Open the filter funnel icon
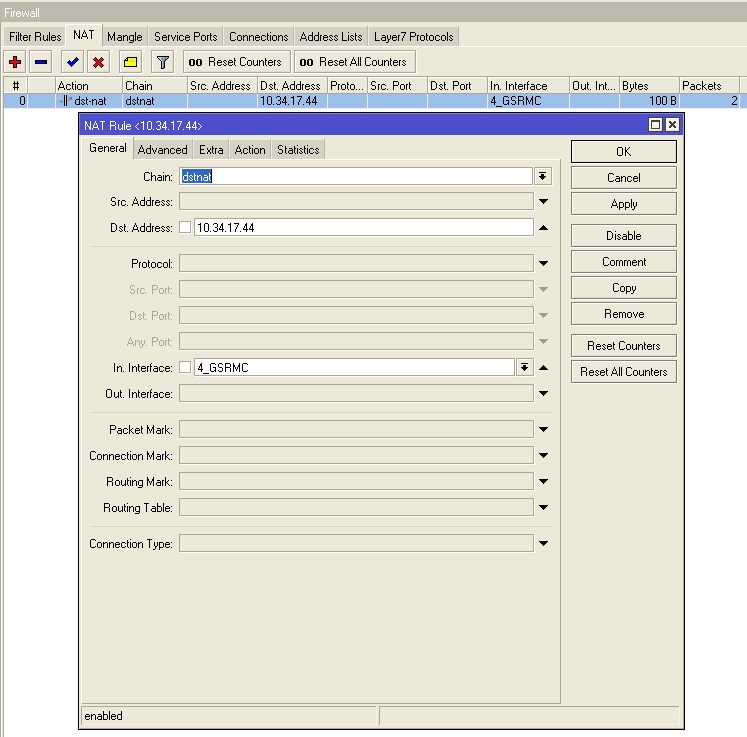 162,62
